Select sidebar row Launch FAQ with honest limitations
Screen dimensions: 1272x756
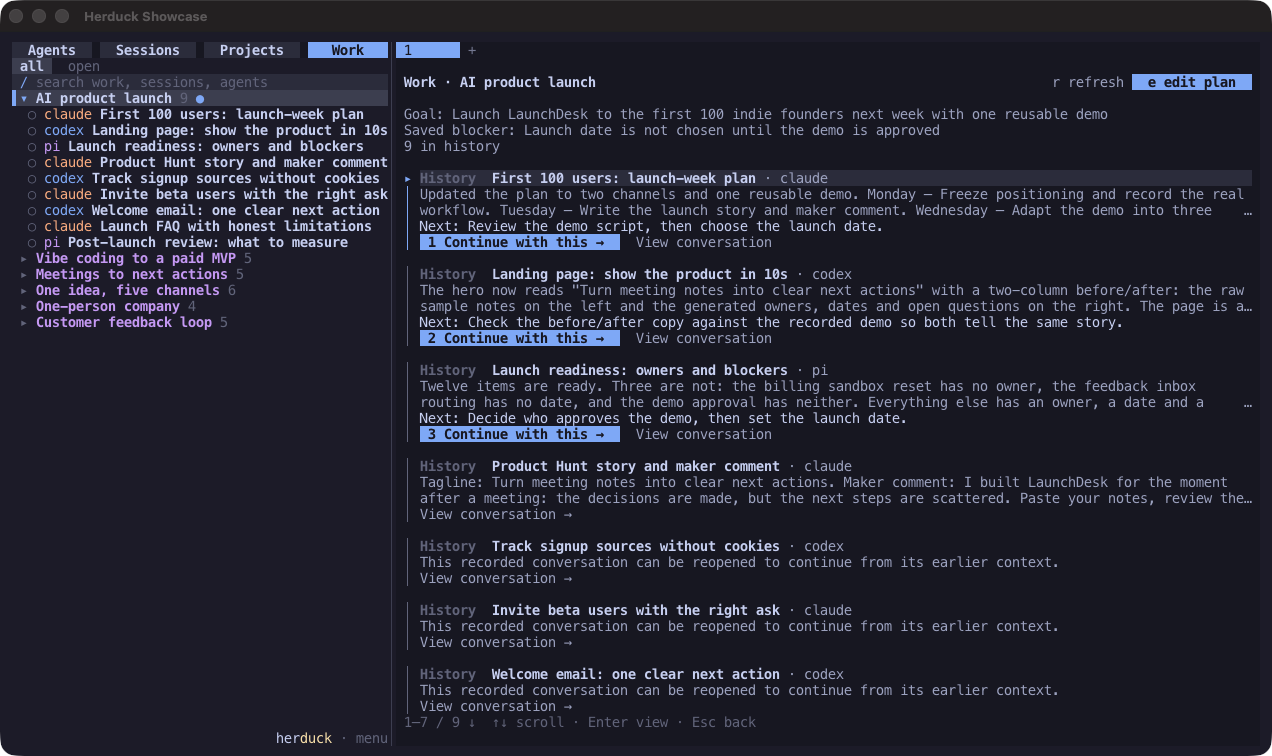[200, 226]
